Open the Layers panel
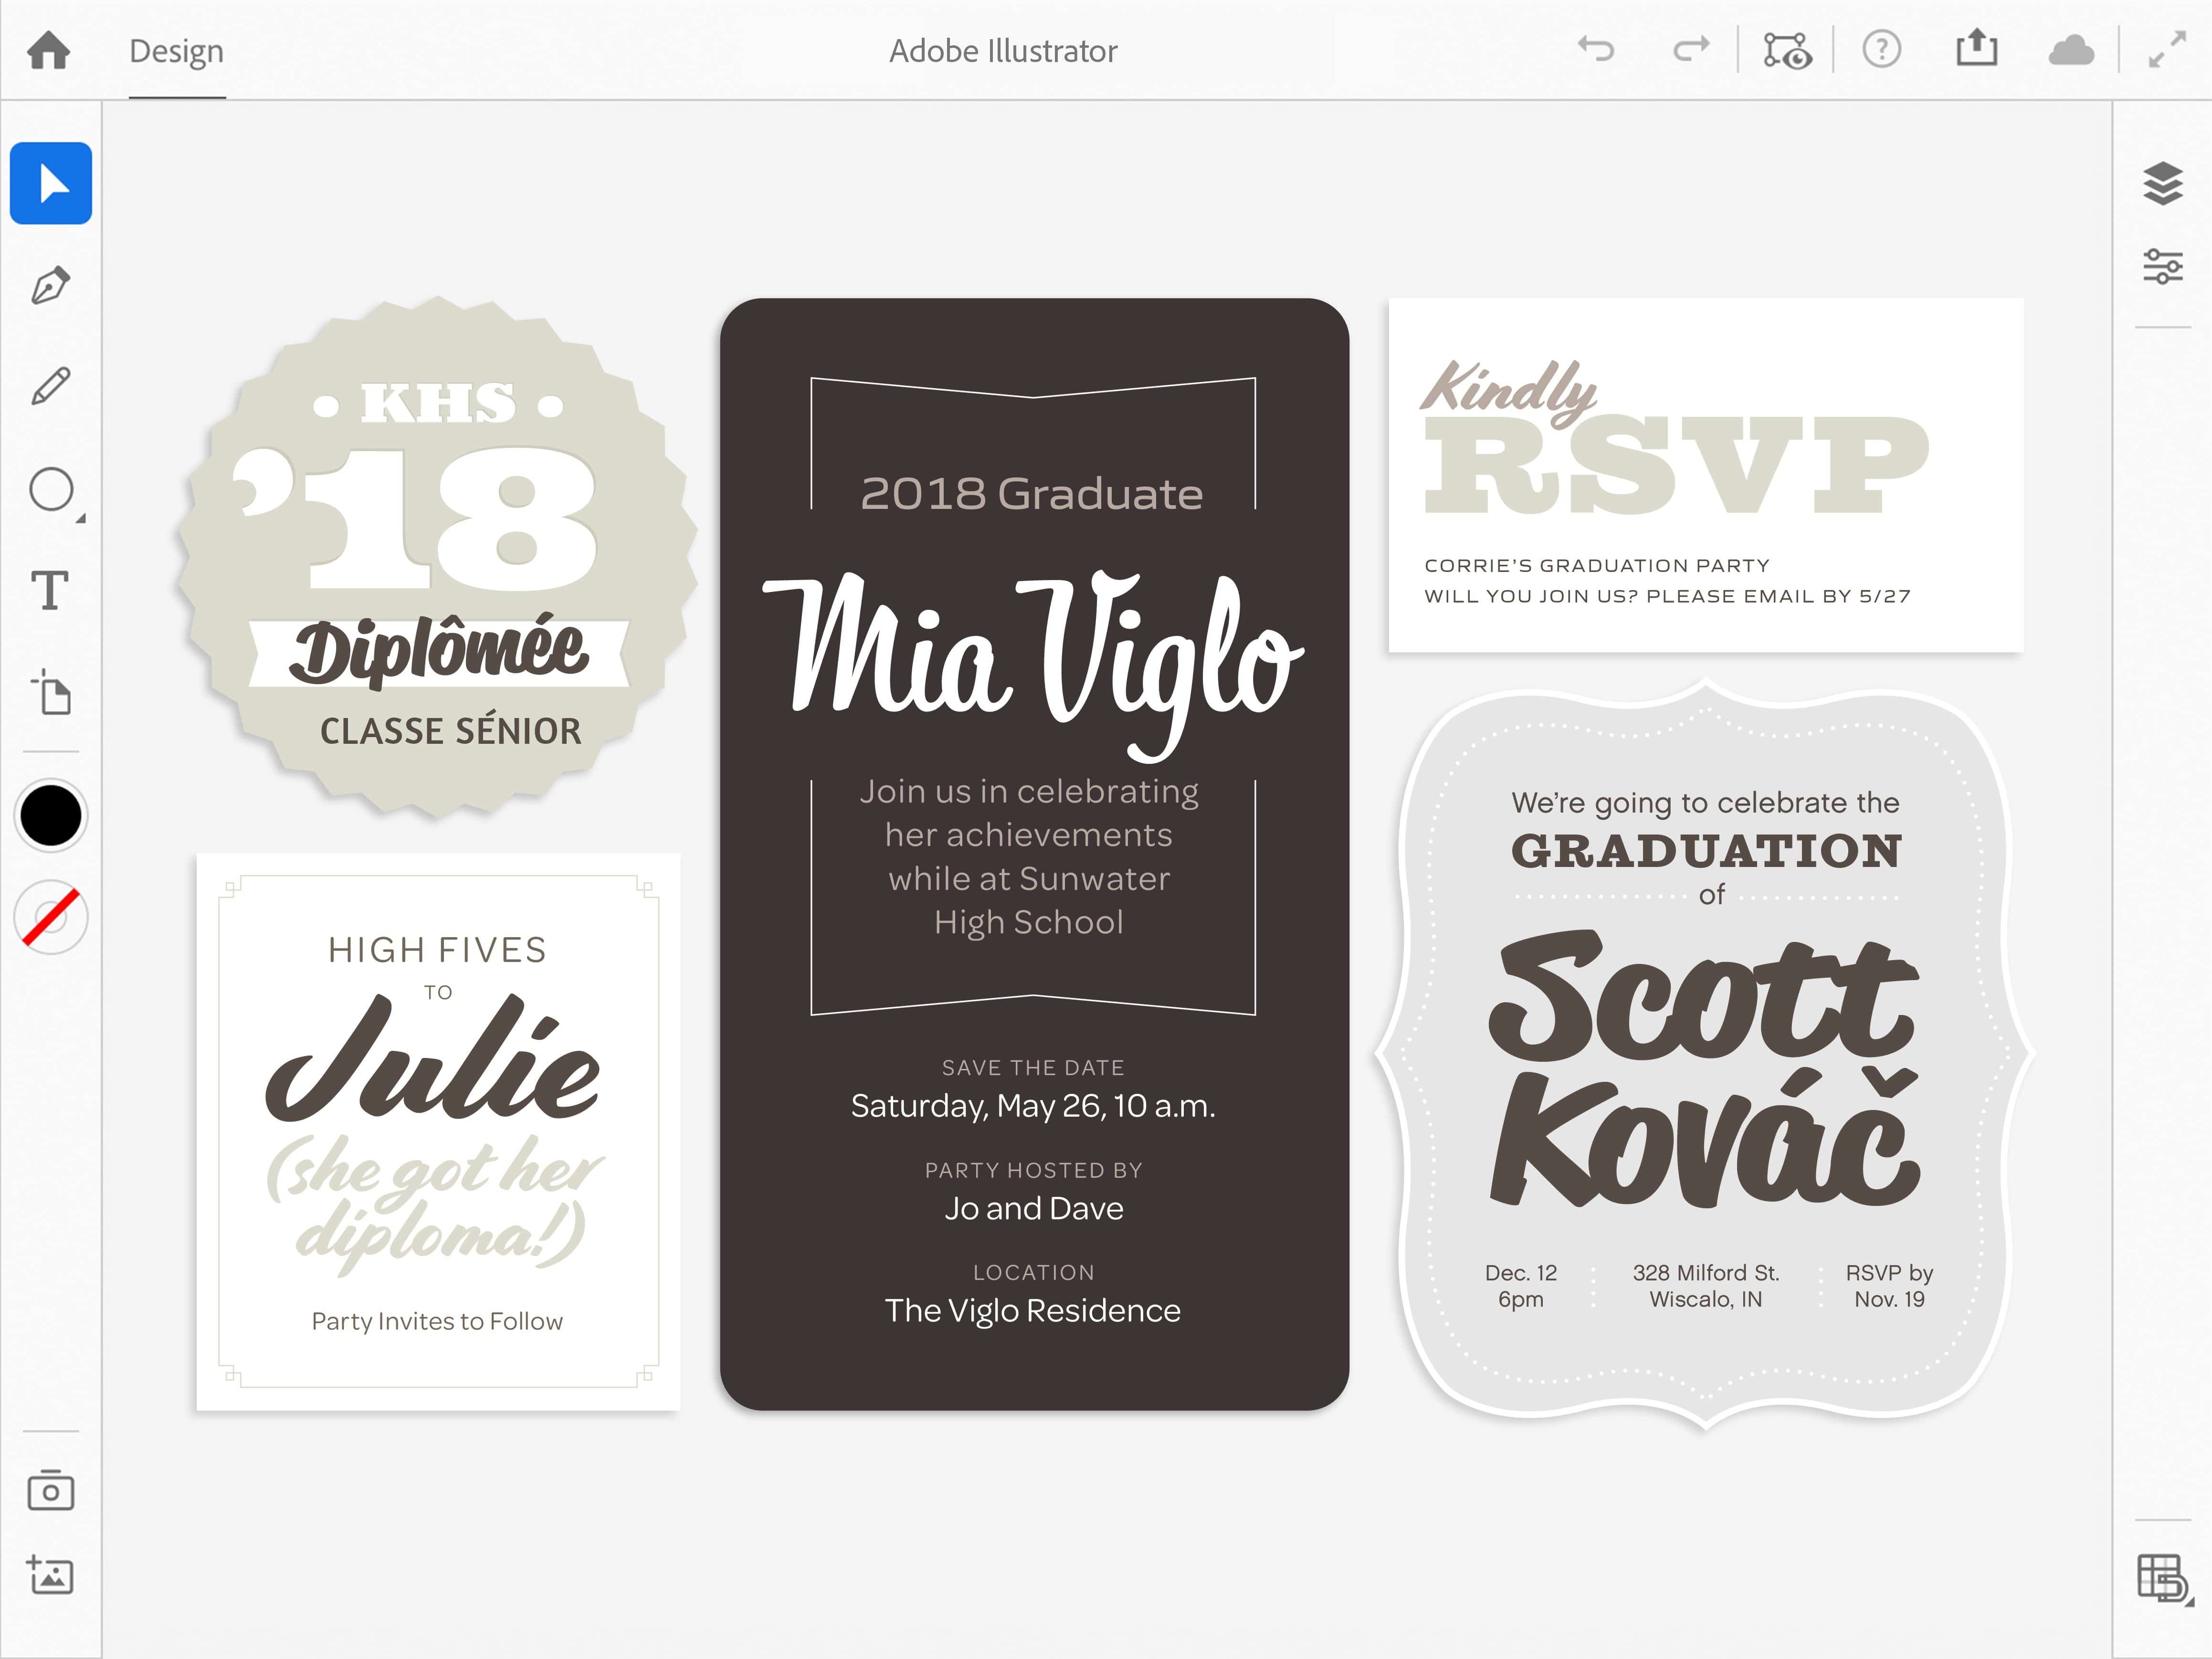Viewport: 2212px width, 1659px height. tap(2164, 184)
